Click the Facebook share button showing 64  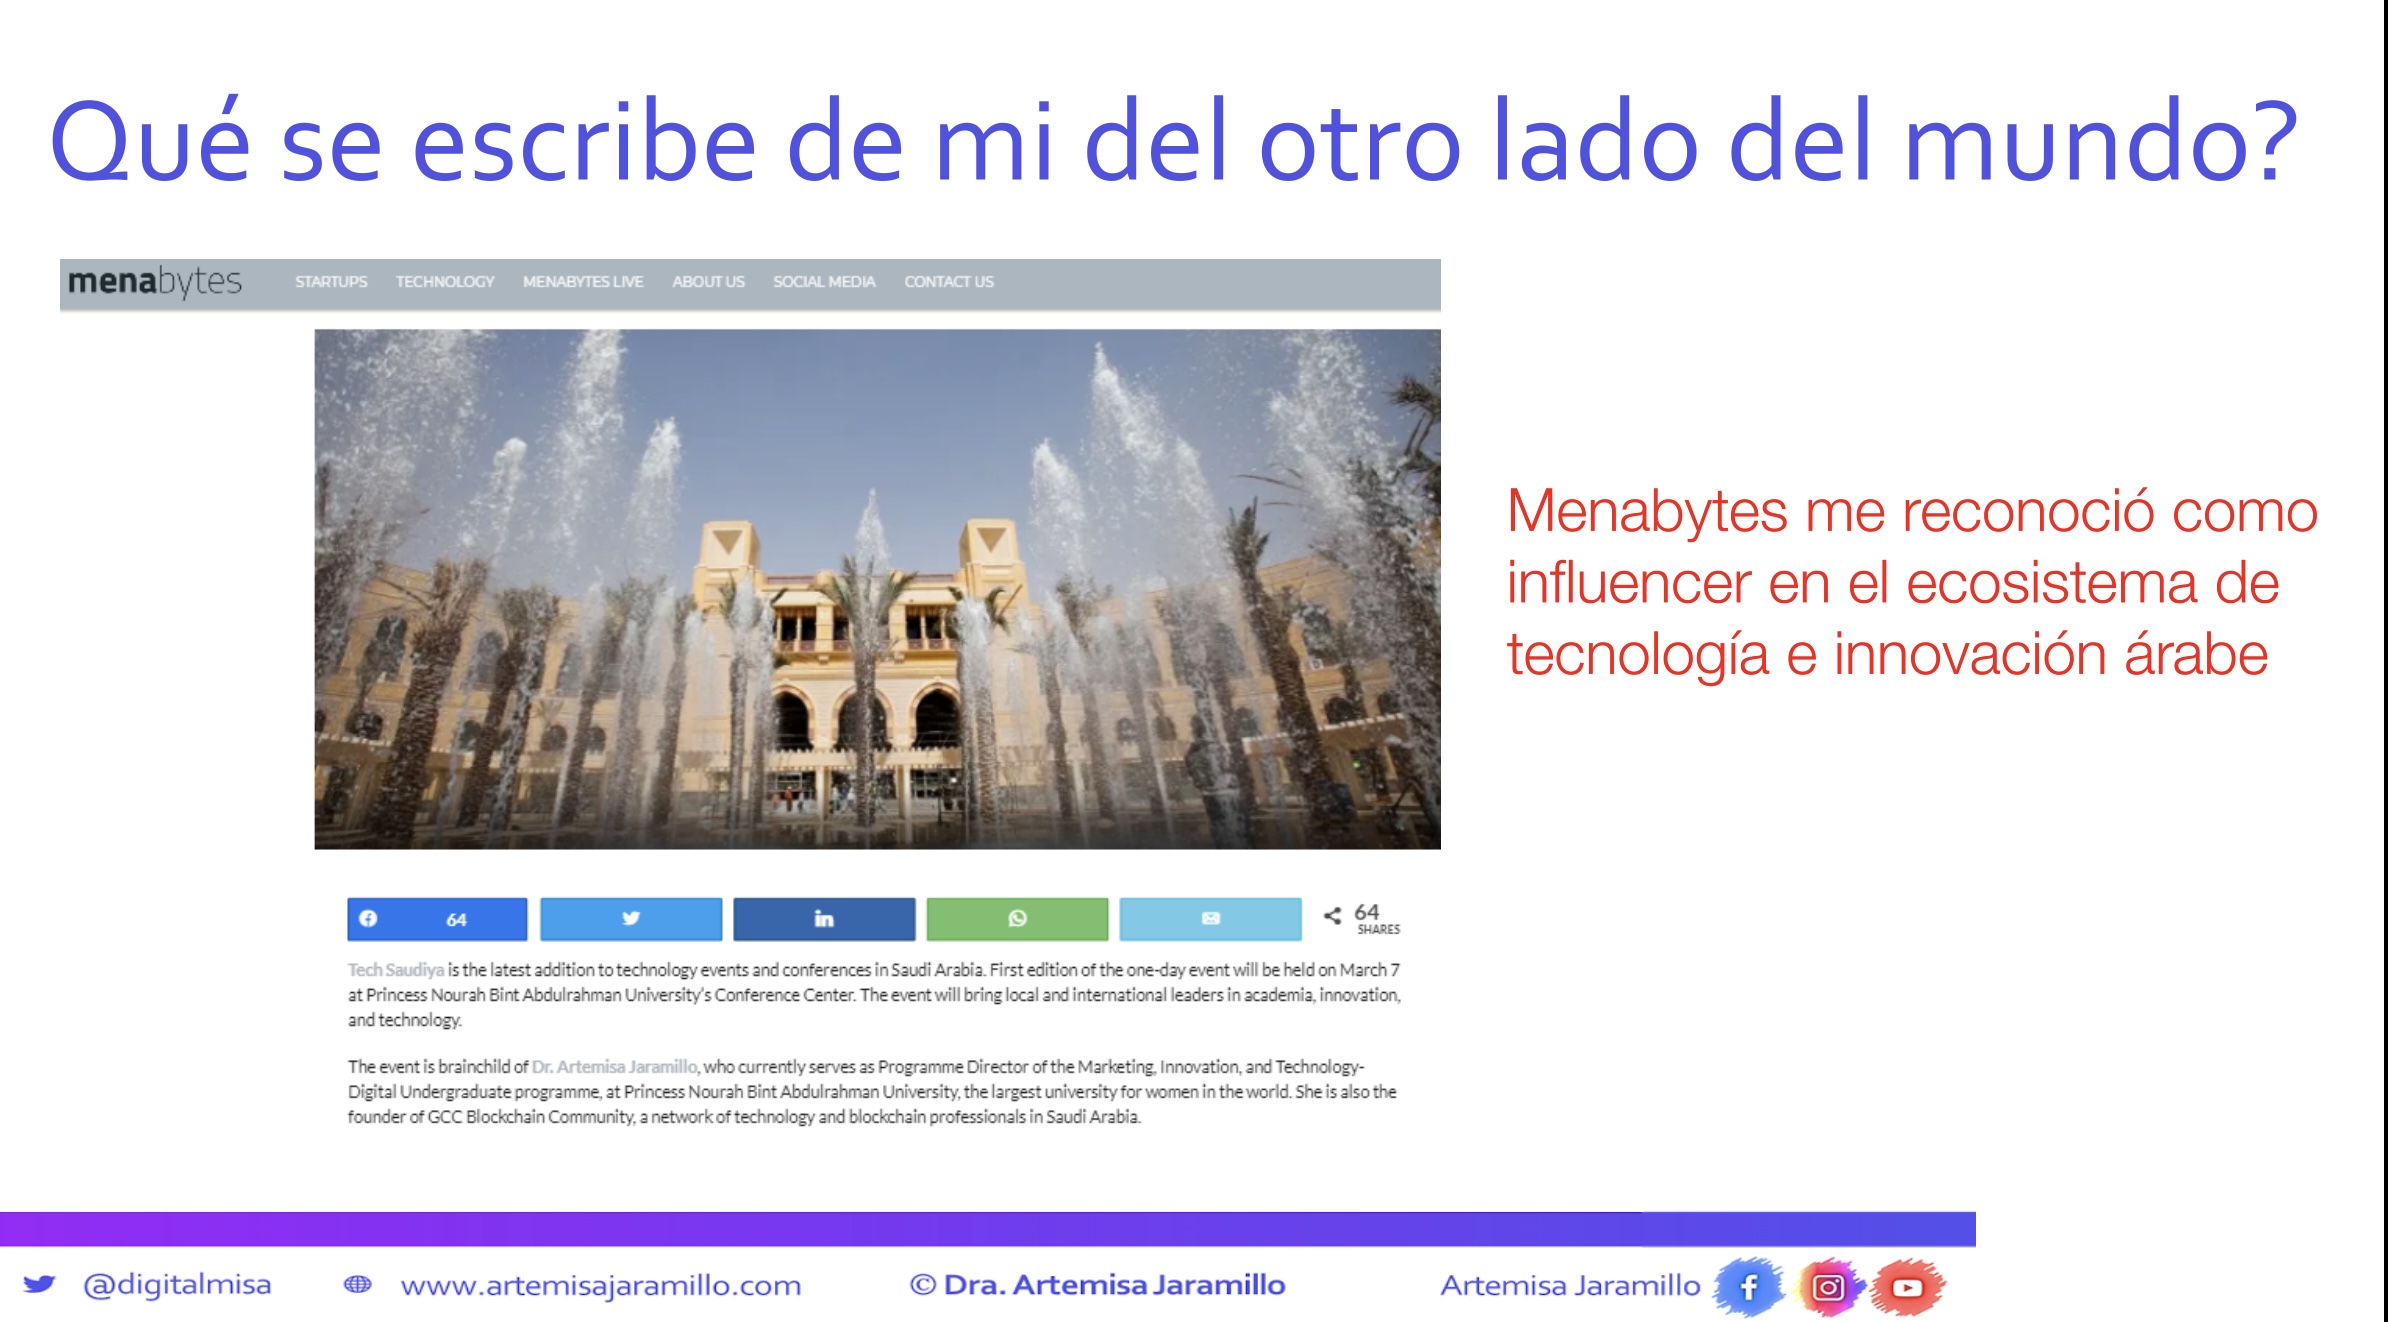[437, 918]
